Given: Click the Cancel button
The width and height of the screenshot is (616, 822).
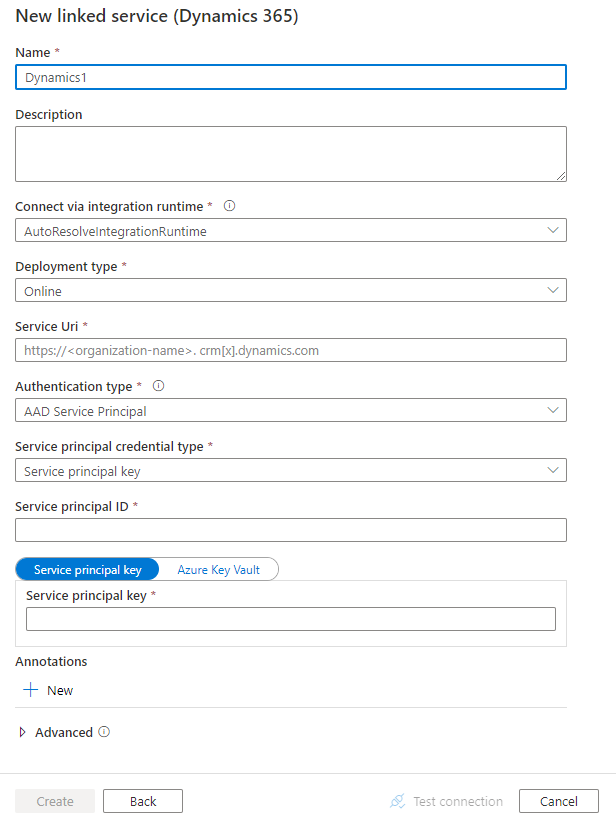Looking at the screenshot, I should click(558, 801).
